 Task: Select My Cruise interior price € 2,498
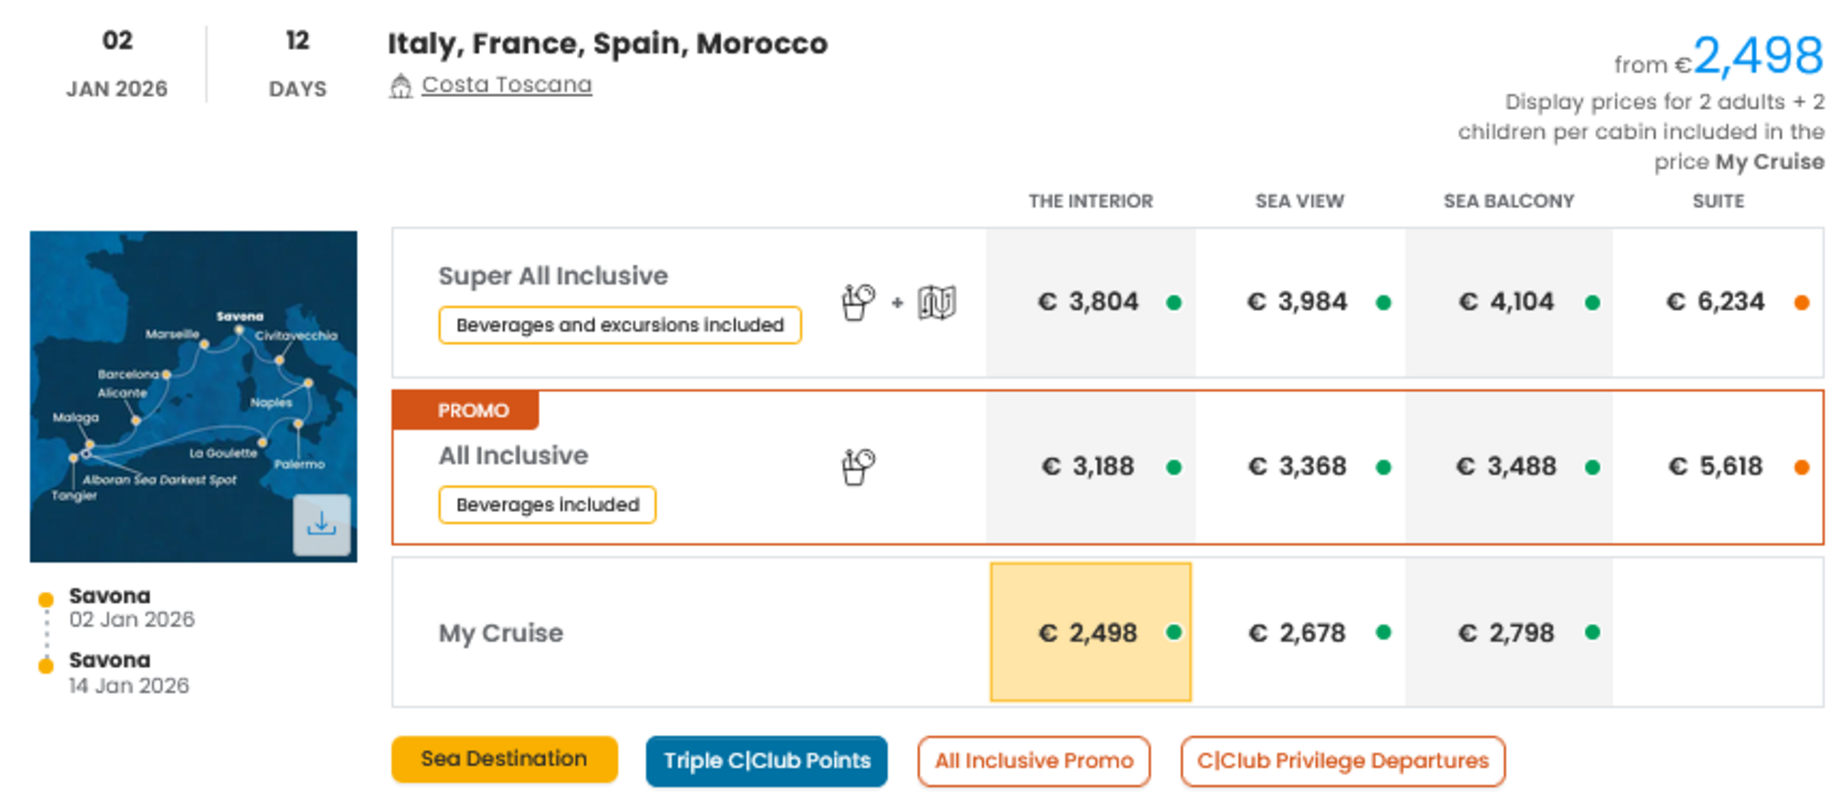pos(1090,632)
